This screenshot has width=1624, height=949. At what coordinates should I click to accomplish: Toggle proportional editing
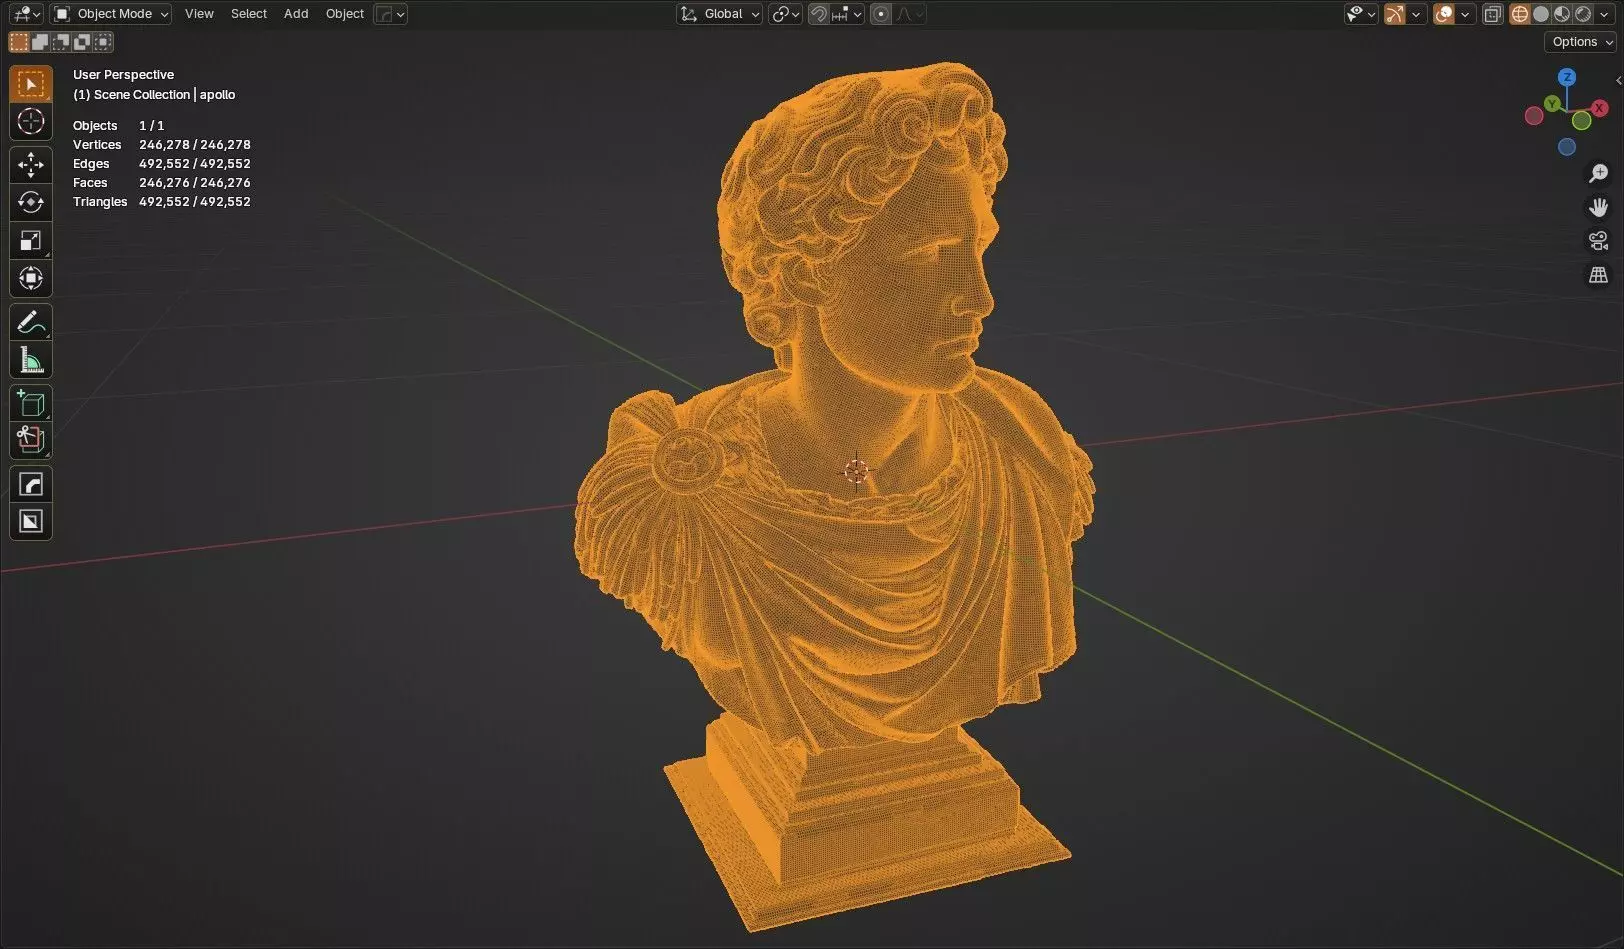pyautogui.click(x=881, y=14)
